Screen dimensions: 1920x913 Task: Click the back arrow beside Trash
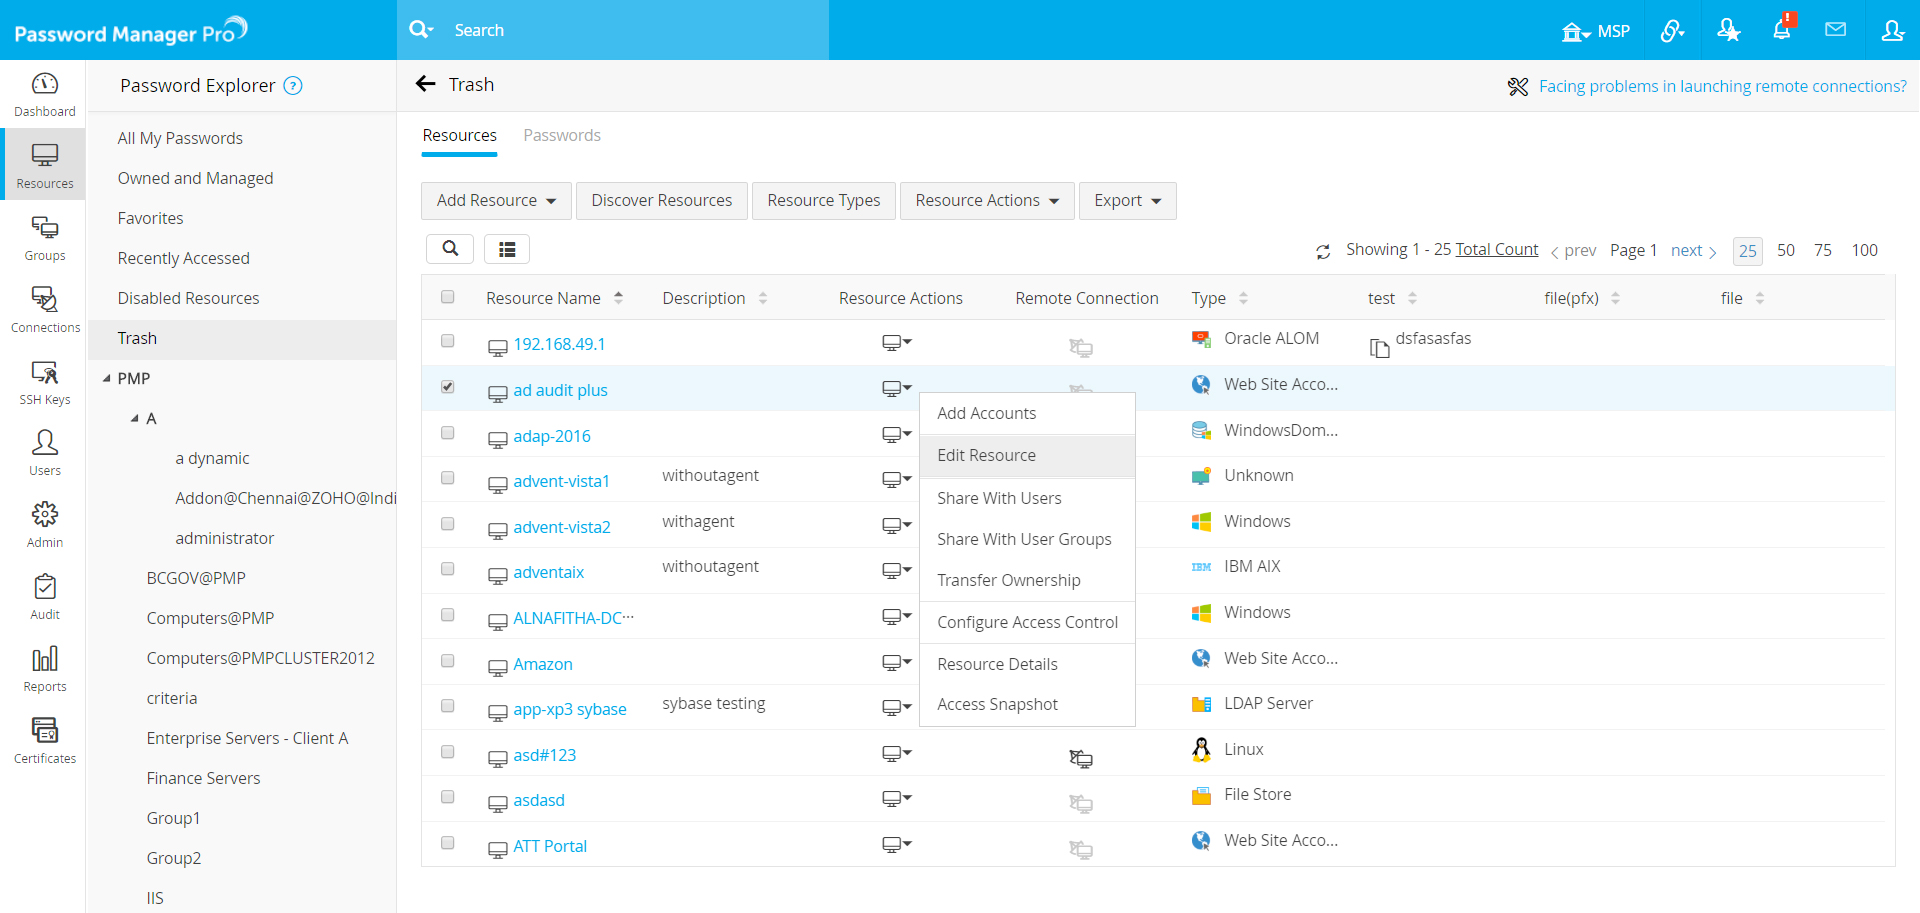[426, 84]
